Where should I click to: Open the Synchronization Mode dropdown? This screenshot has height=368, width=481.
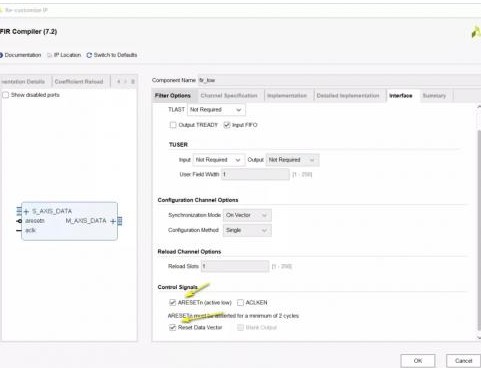pyautogui.click(x=247, y=215)
